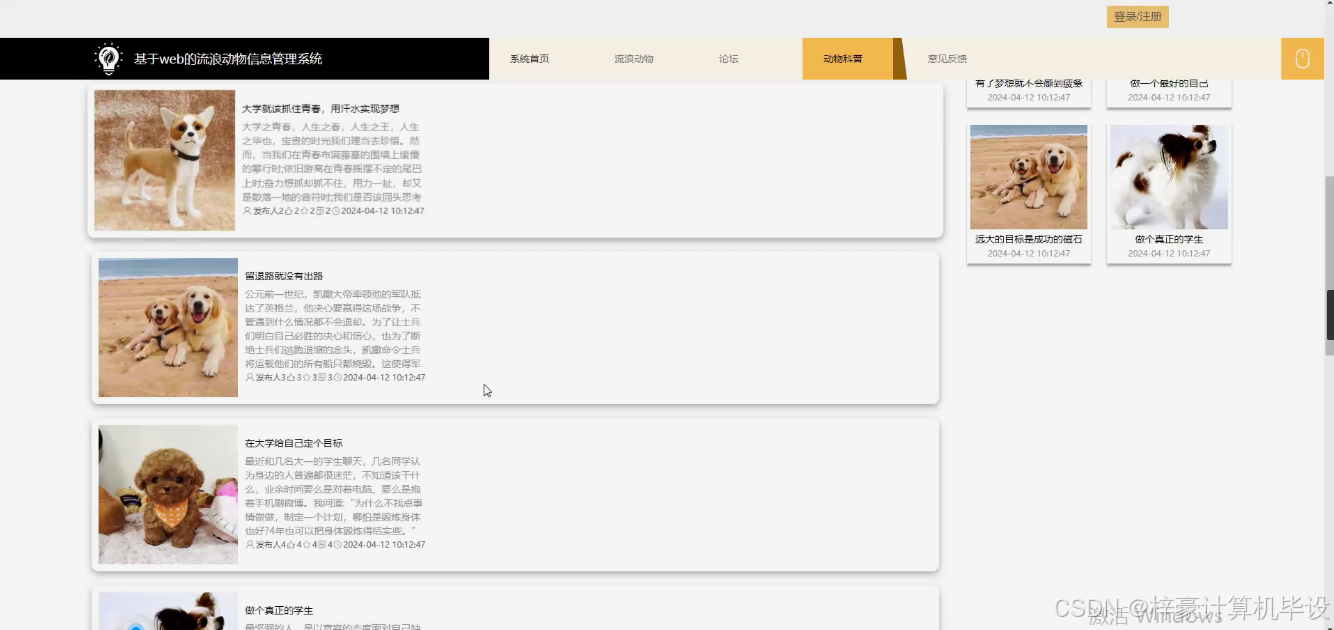Click publisher person icon on 大学就该抓住青春 article

(x=247, y=211)
